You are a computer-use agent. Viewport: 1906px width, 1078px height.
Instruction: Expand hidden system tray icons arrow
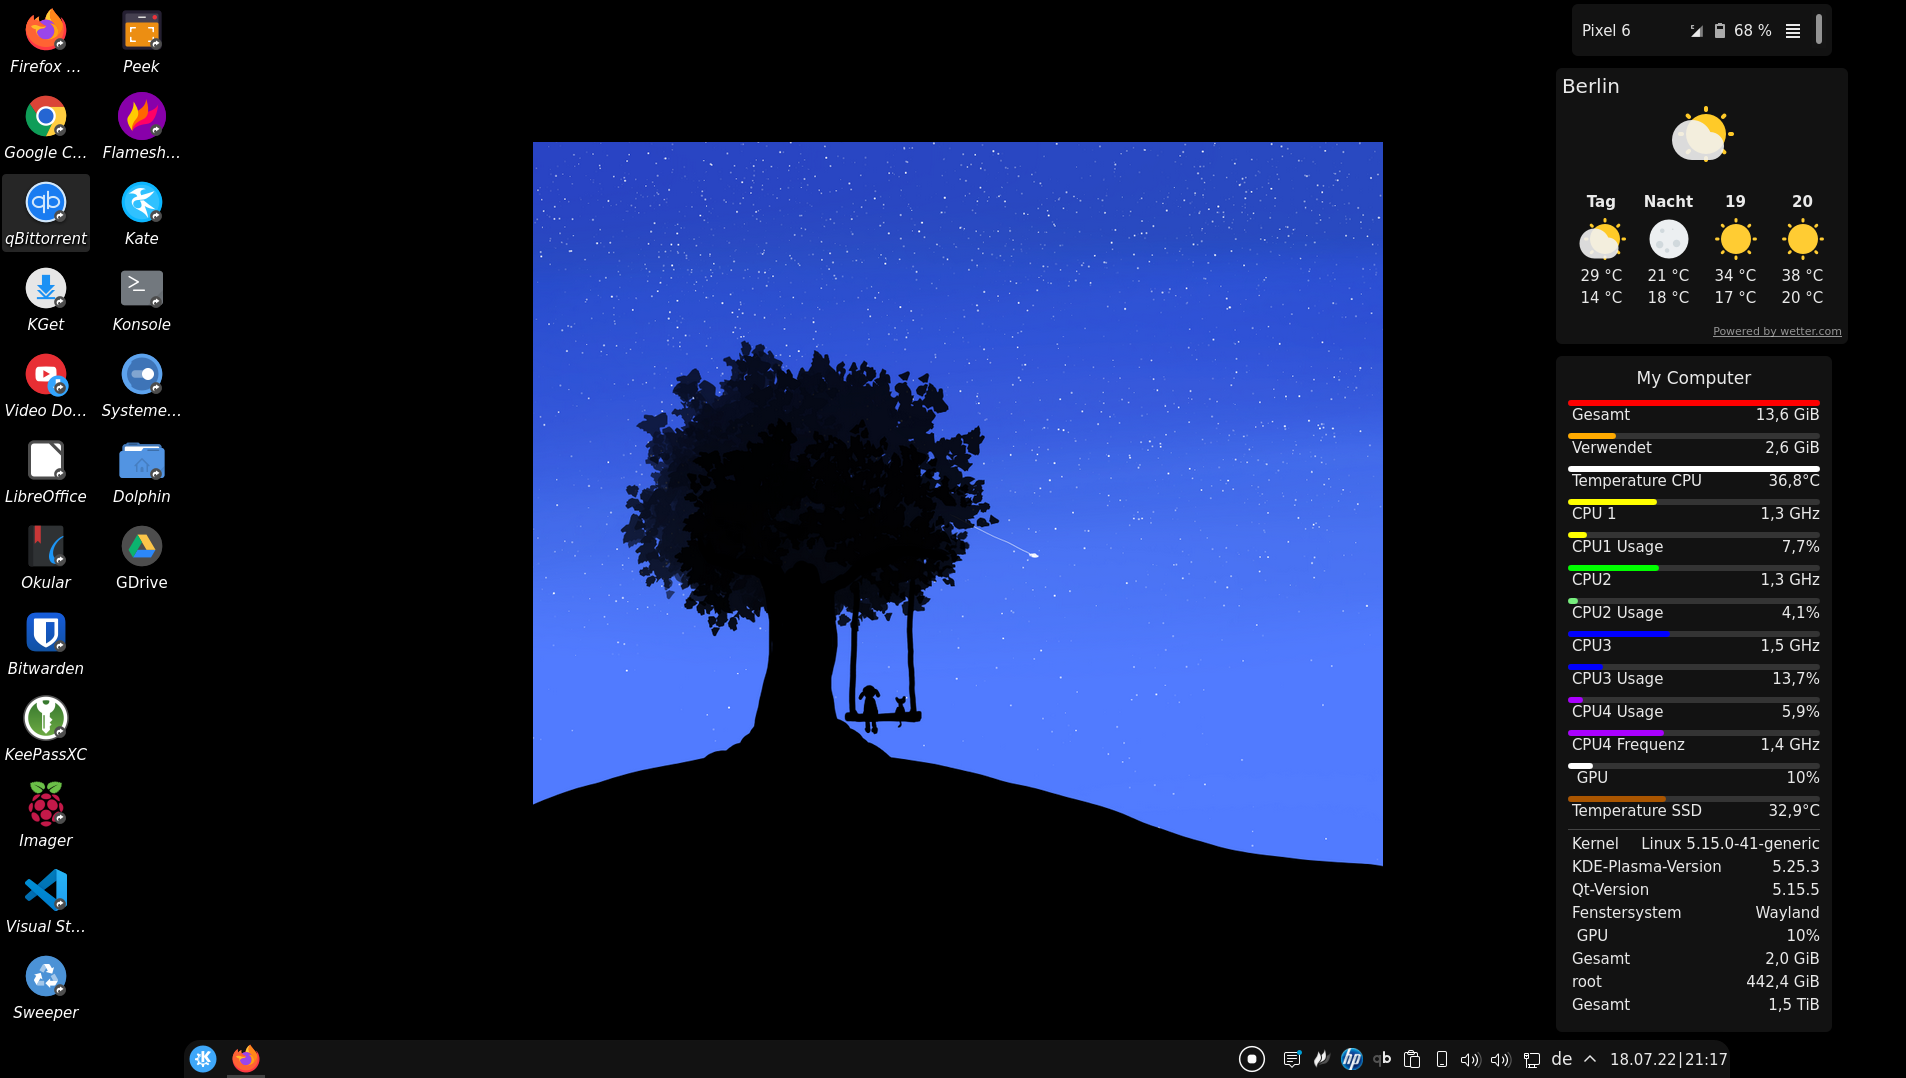[1590, 1059]
